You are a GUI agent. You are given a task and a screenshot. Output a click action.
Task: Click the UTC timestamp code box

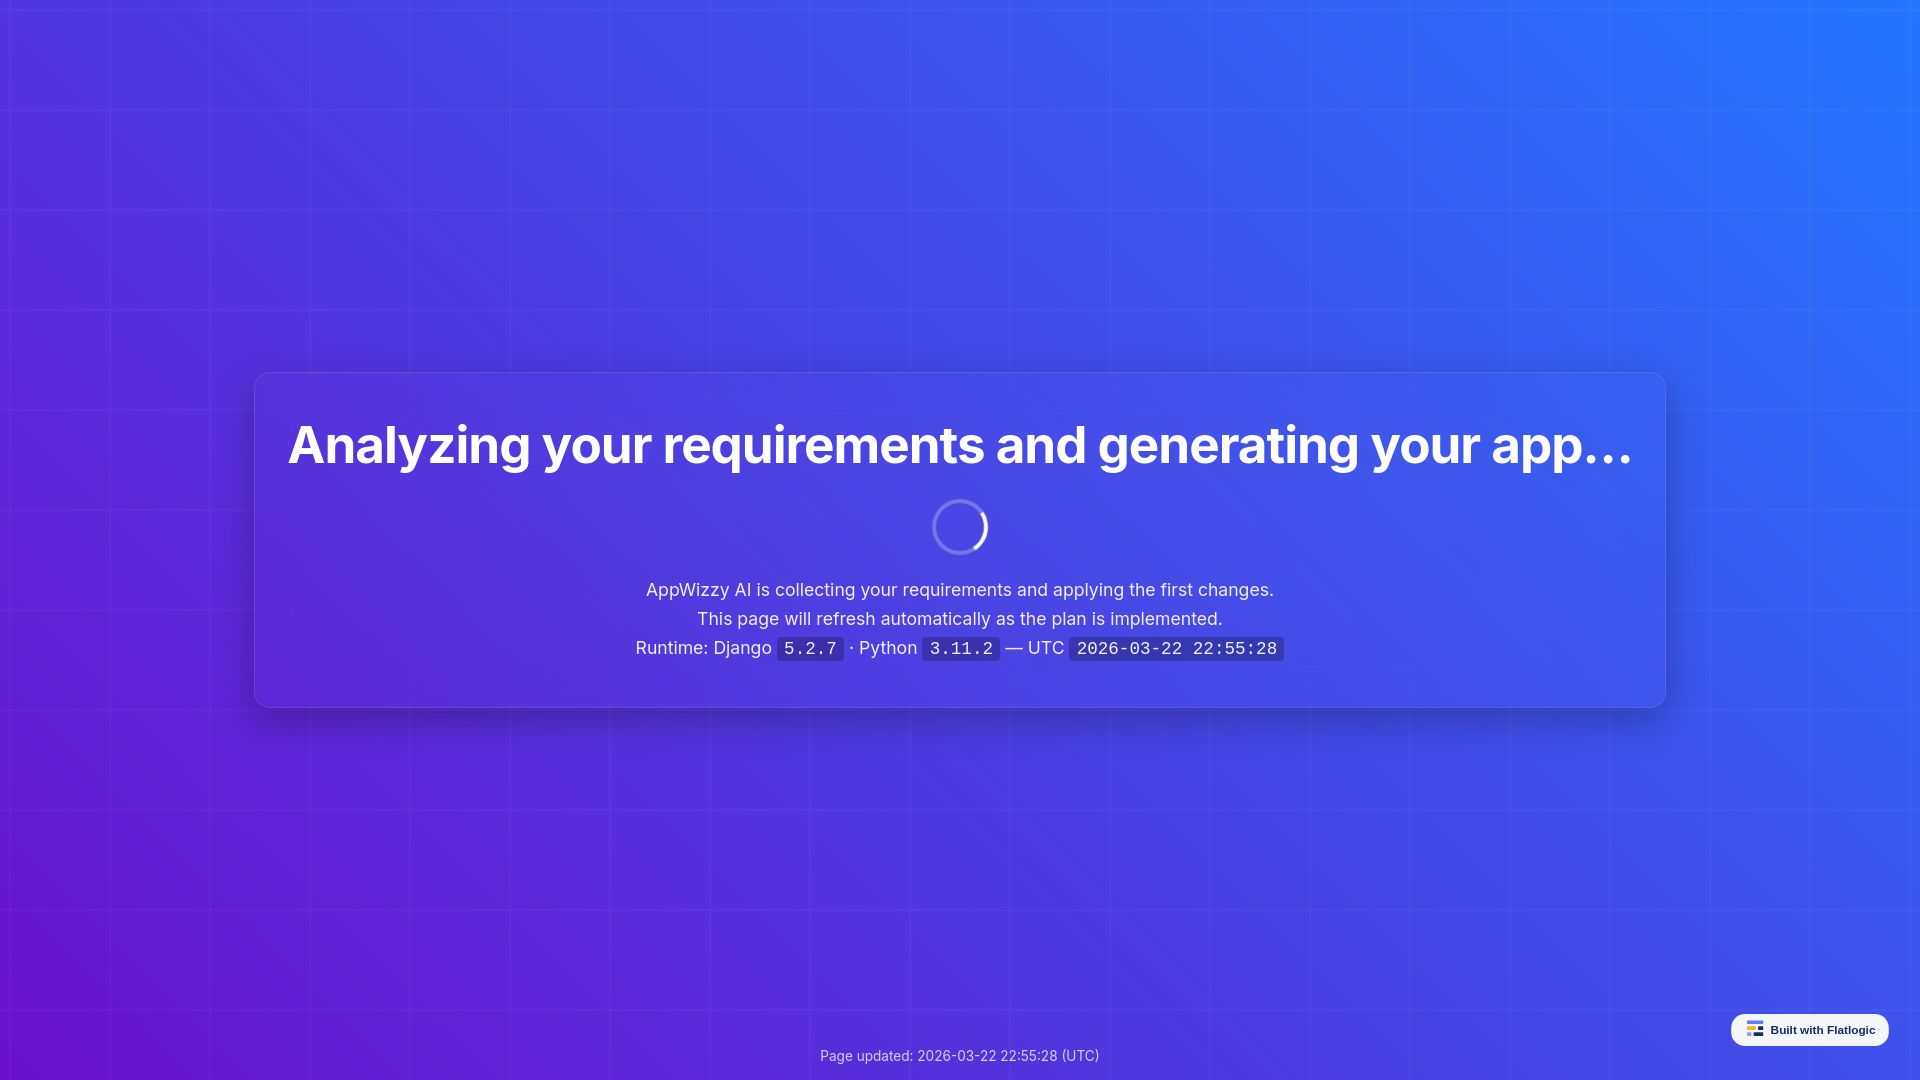(1176, 649)
